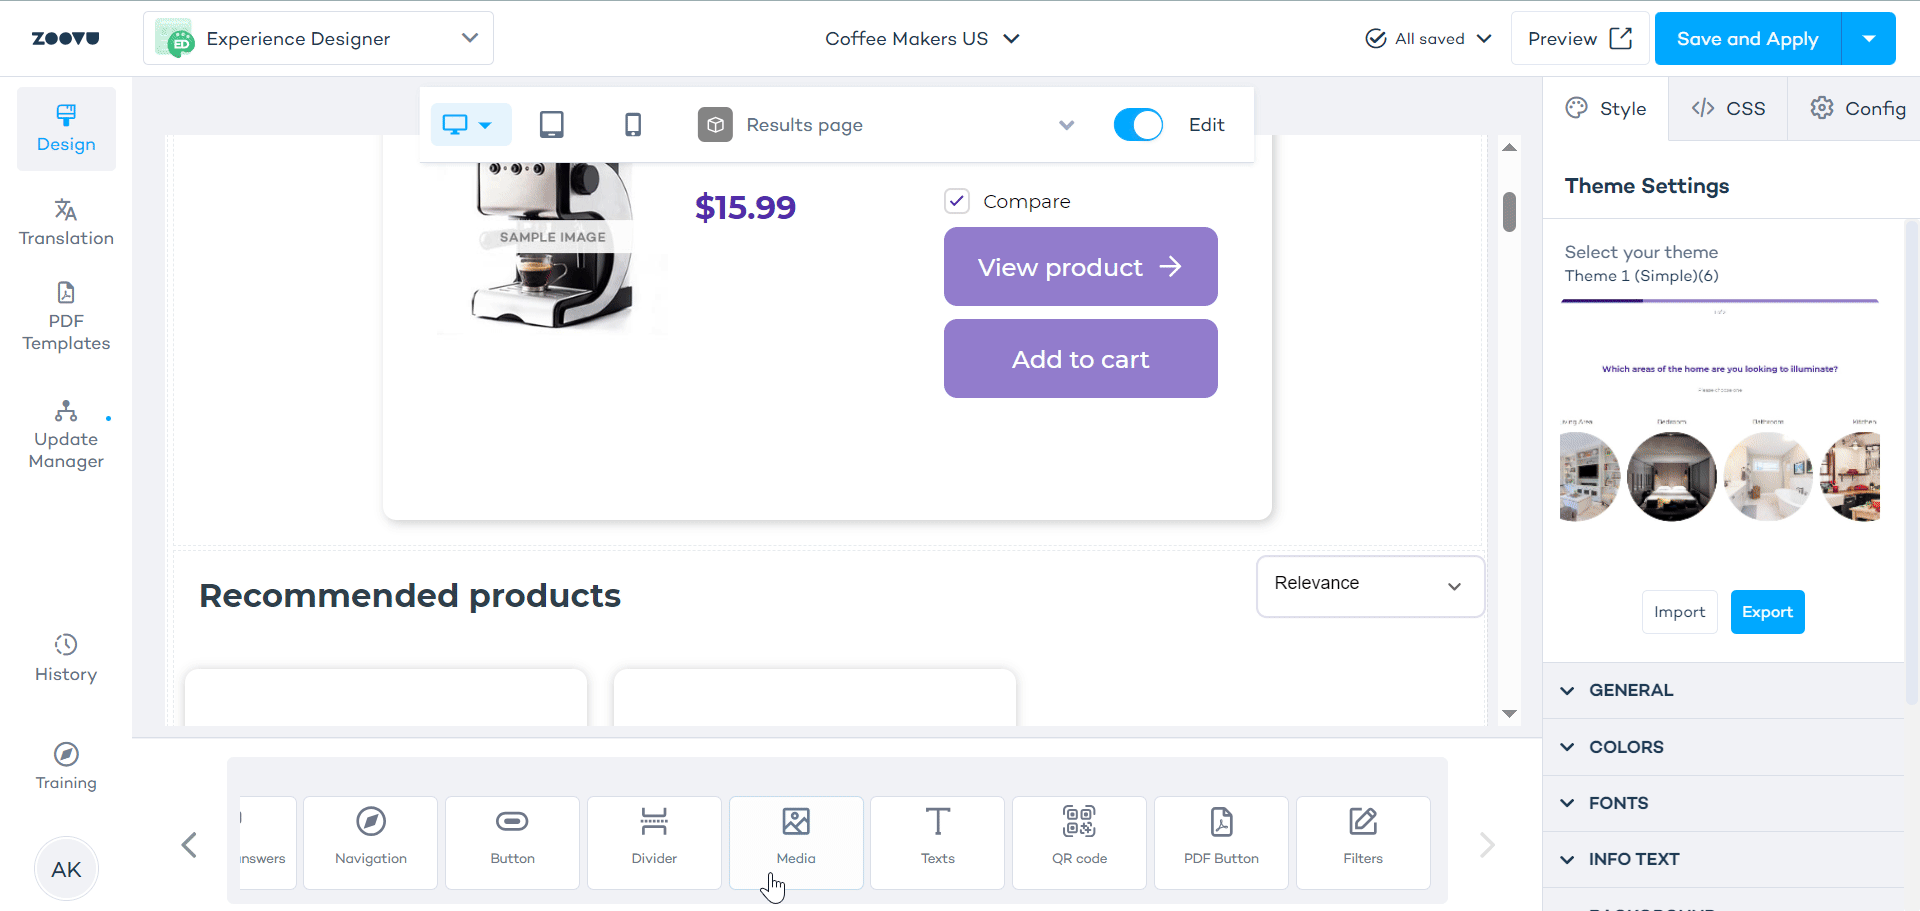
Task: Uncheck the Compare checkbox
Action: tap(957, 201)
